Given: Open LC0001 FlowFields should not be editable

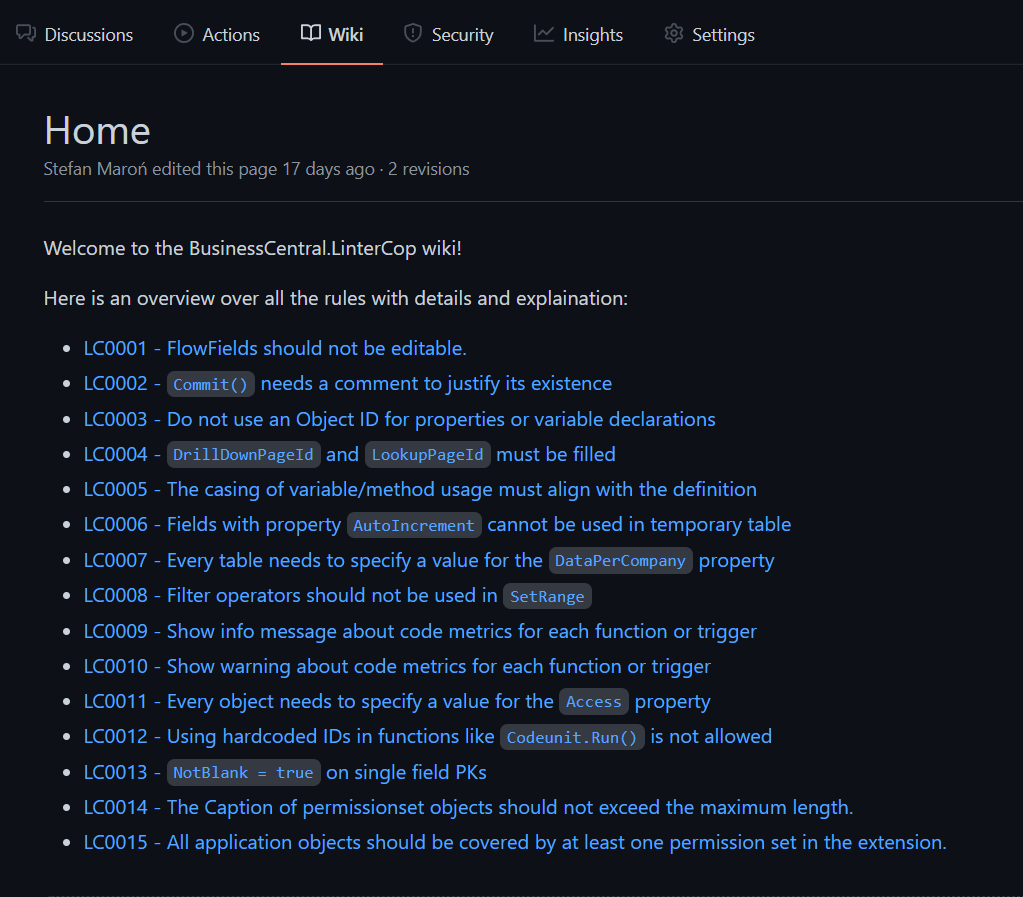Looking at the screenshot, I should [275, 349].
